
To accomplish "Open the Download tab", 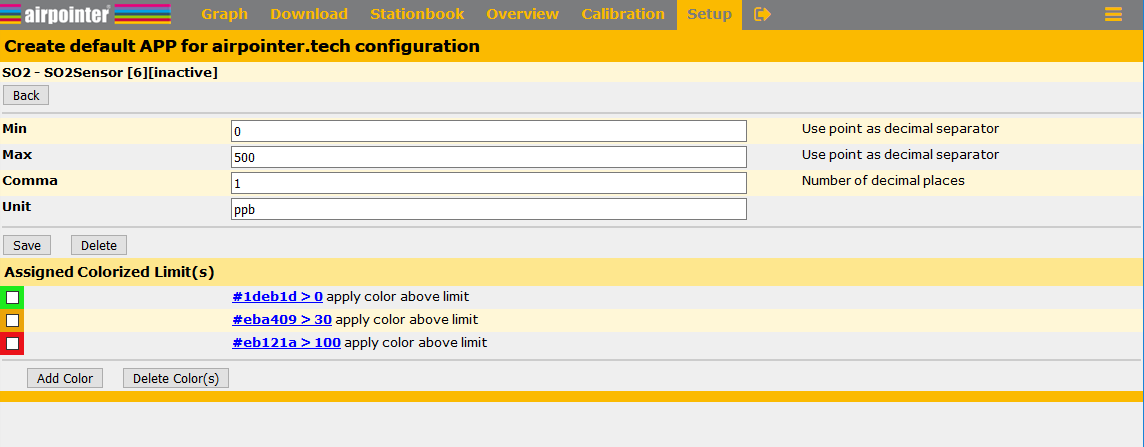I will [309, 14].
